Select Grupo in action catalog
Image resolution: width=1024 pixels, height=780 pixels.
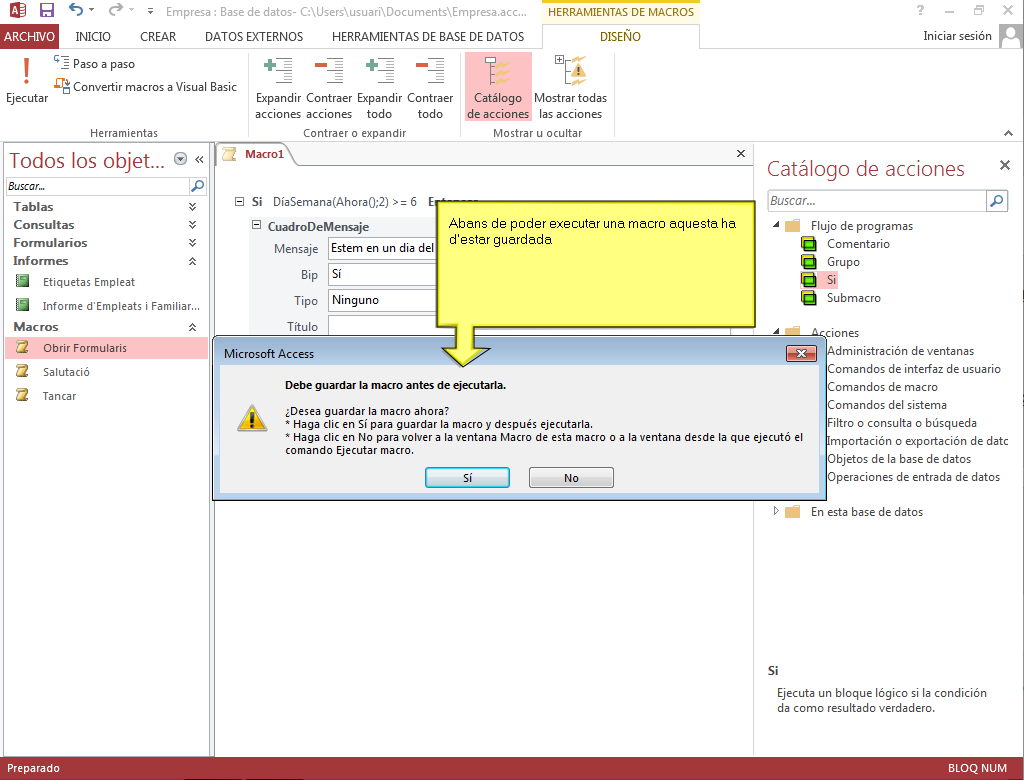point(843,262)
